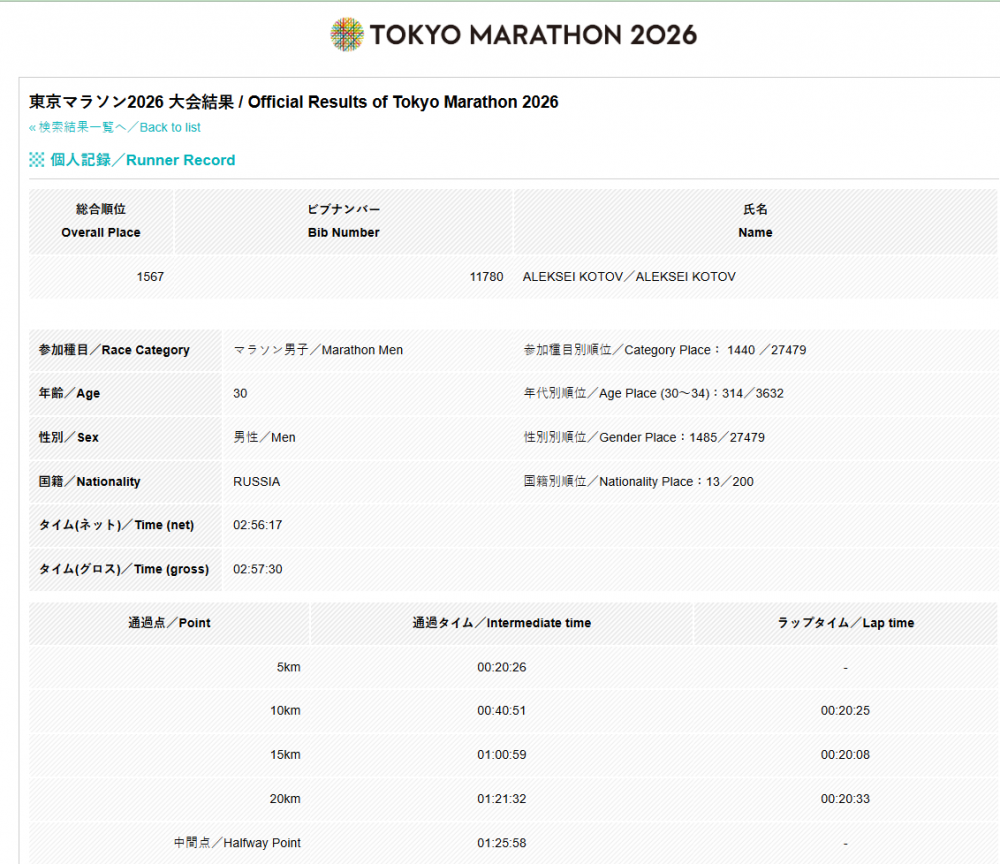Click the Bib Number column header
This screenshot has width=1000, height=864.
tap(343, 221)
